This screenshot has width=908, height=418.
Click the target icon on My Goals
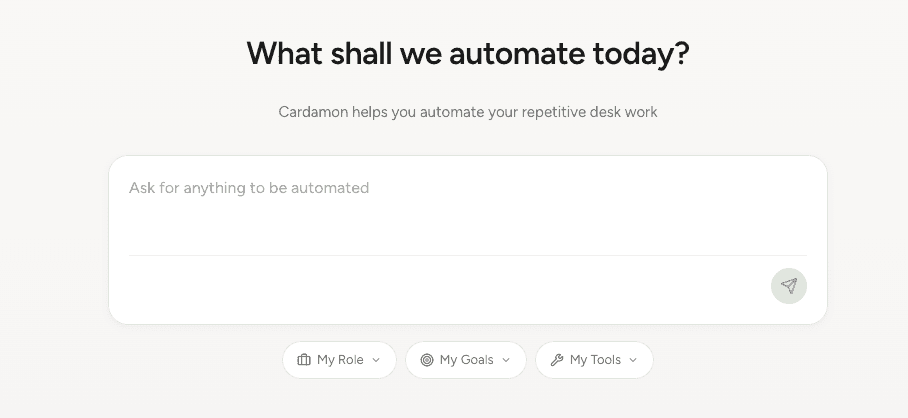pyautogui.click(x=427, y=360)
